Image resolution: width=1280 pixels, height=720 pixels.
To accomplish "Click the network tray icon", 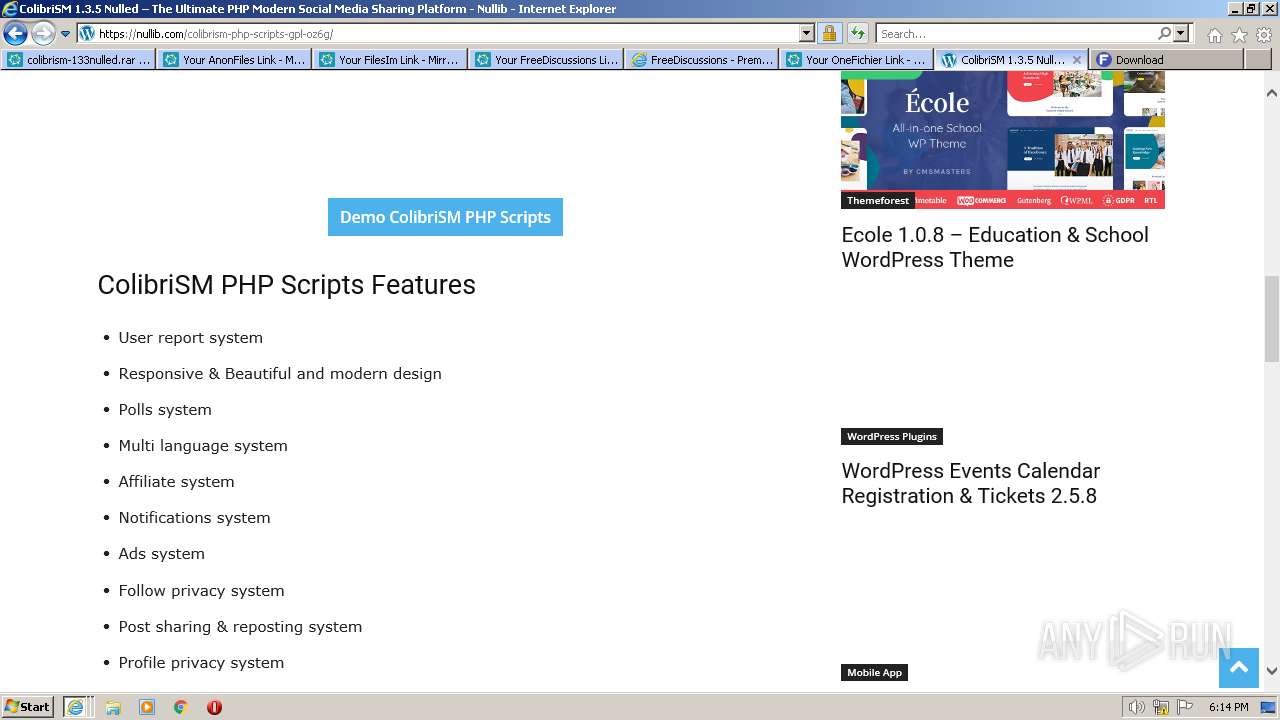I will [1161, 707].
